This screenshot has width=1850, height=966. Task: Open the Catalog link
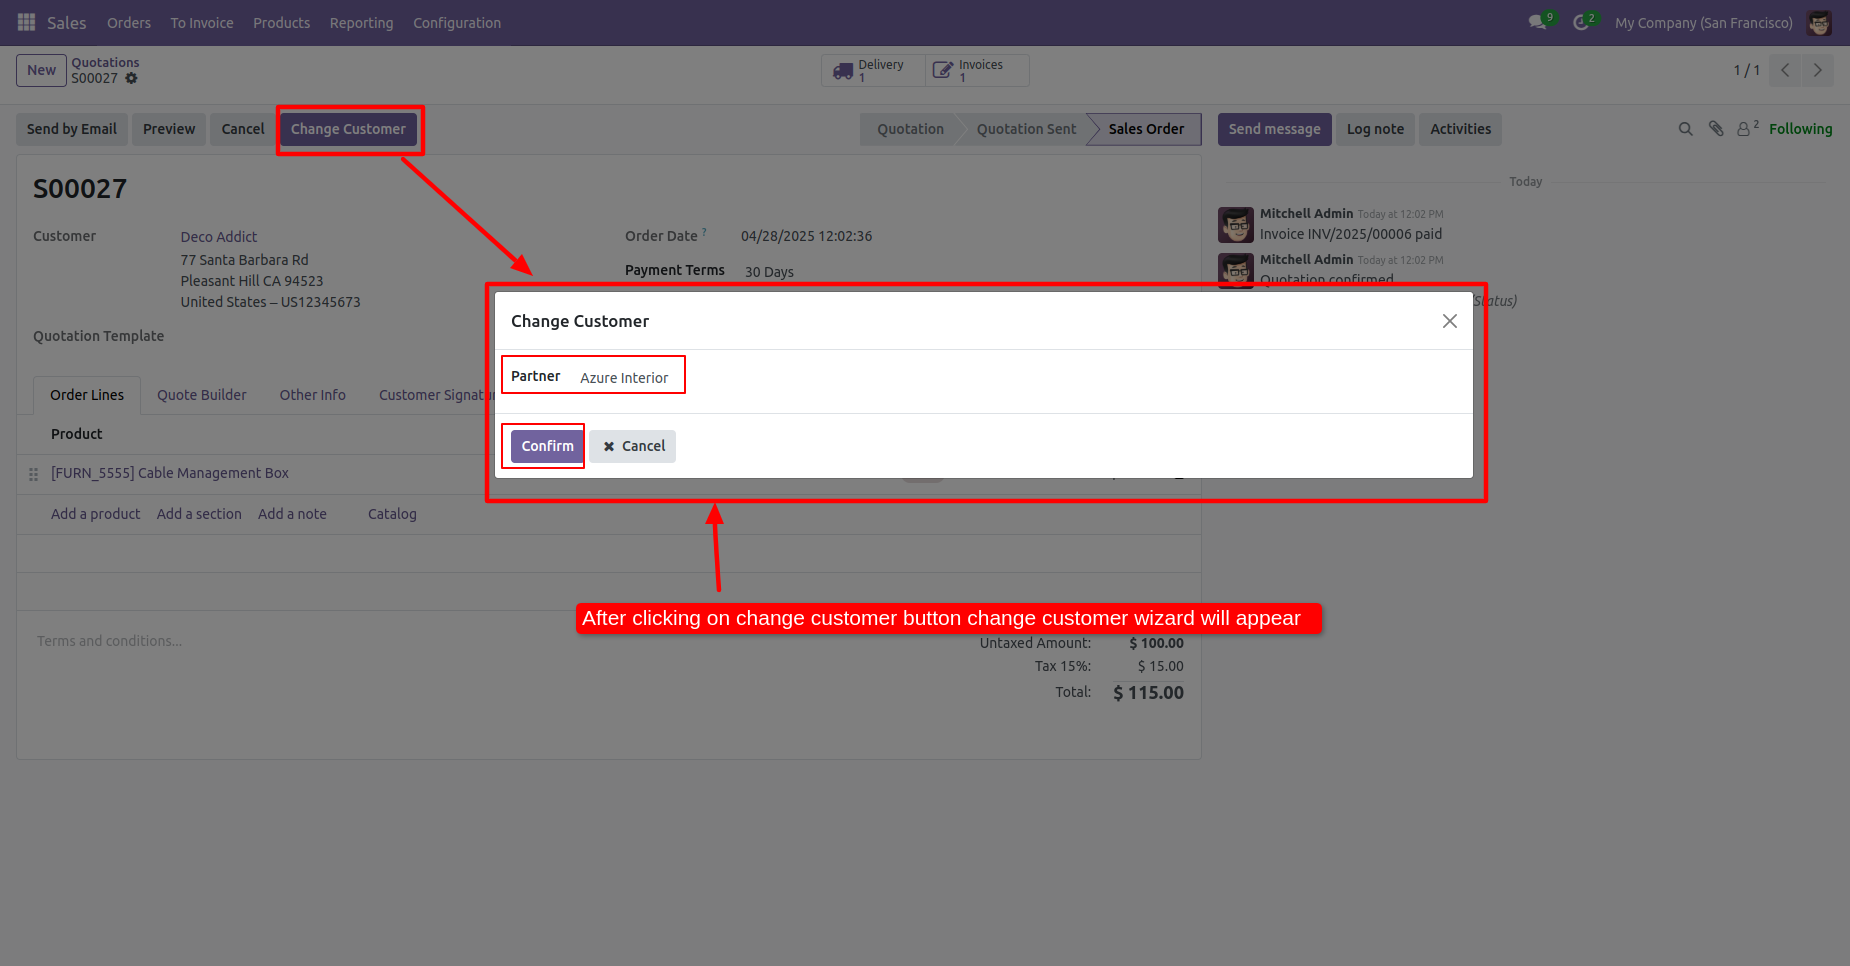click(392, 514)
